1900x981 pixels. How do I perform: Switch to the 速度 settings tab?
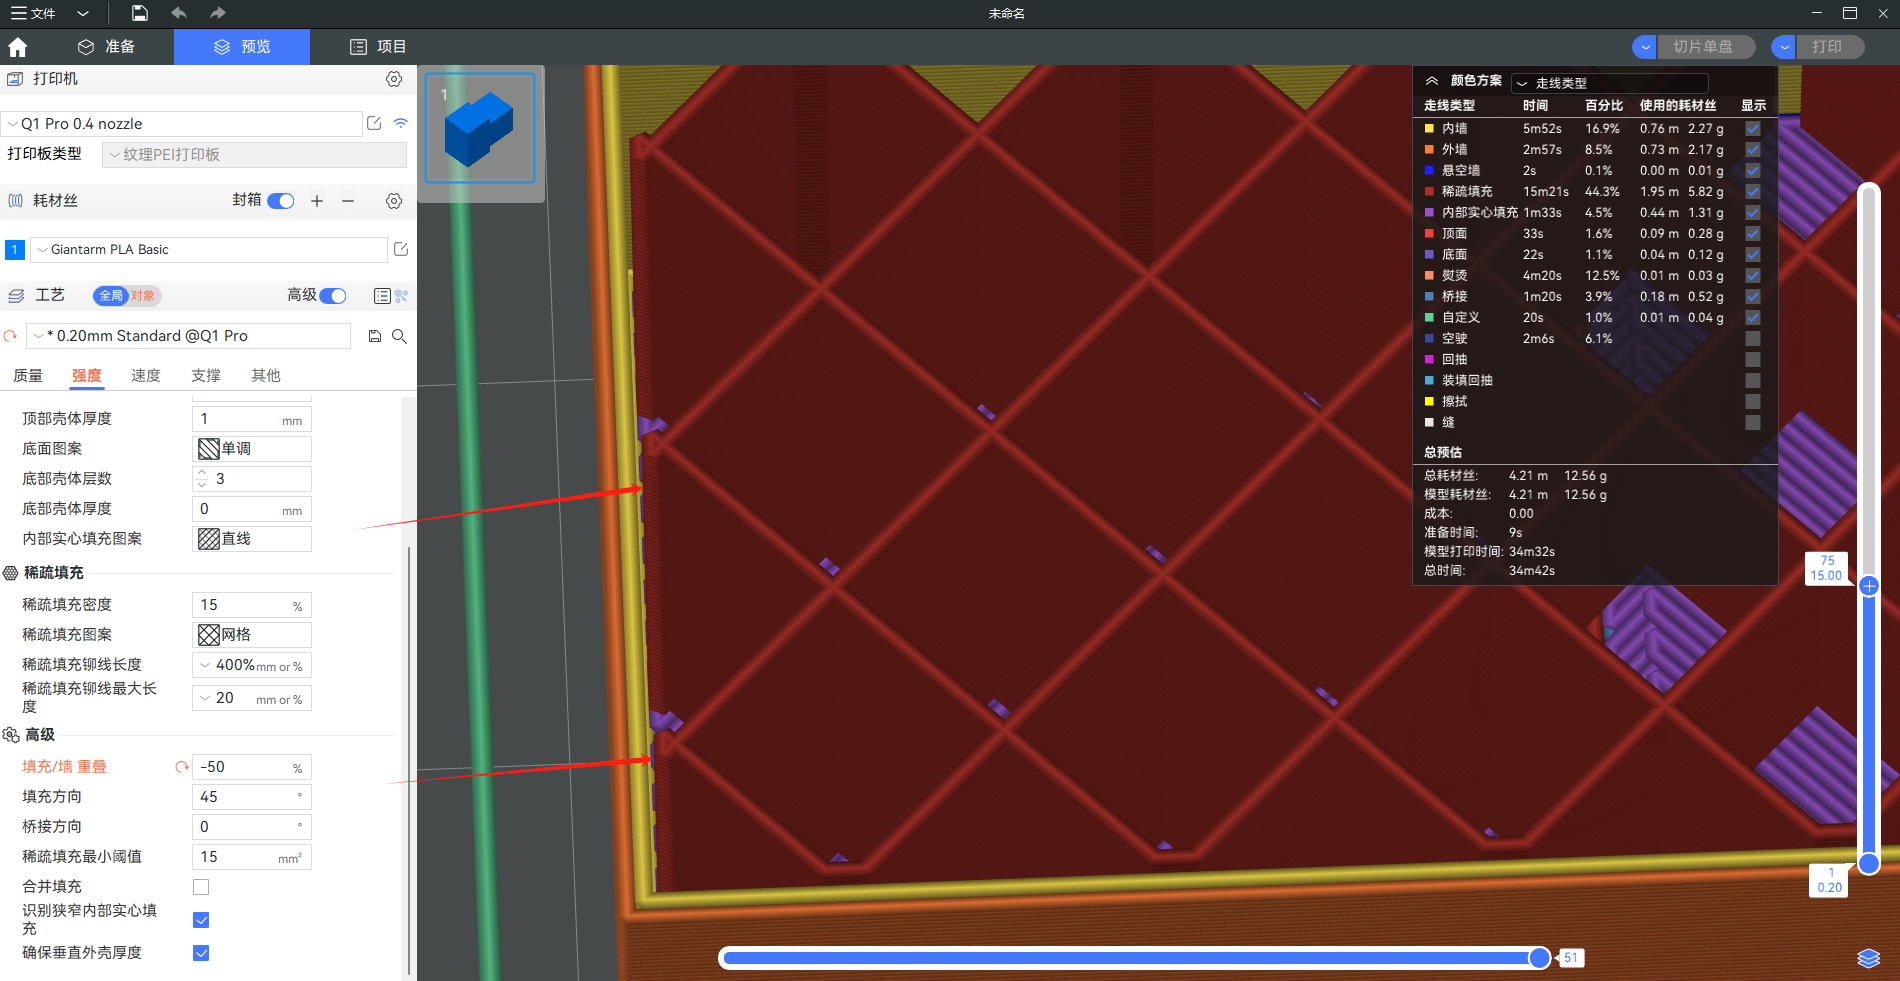tap(146, 376)
